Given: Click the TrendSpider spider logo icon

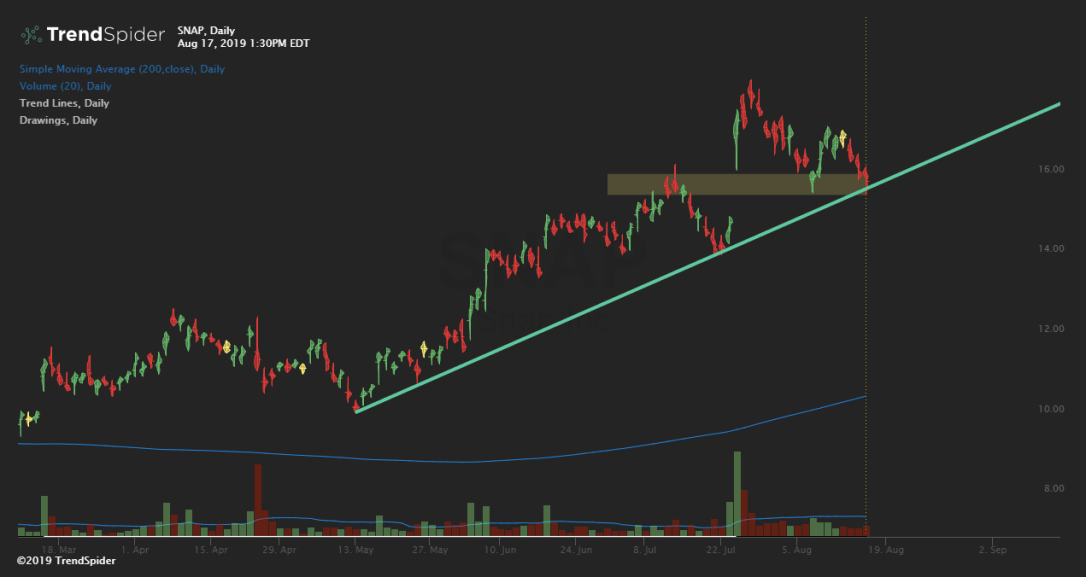Looking at the screenshot, I should coord(31,35).
